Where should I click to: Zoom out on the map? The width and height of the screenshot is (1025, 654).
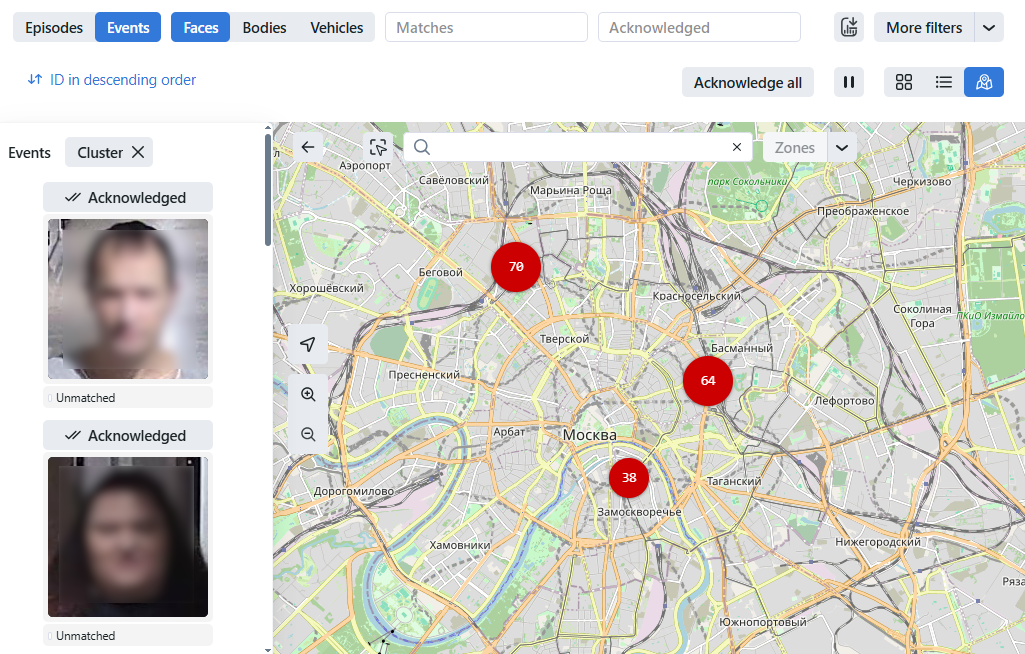pyautogui.click(x=308, y=434)
